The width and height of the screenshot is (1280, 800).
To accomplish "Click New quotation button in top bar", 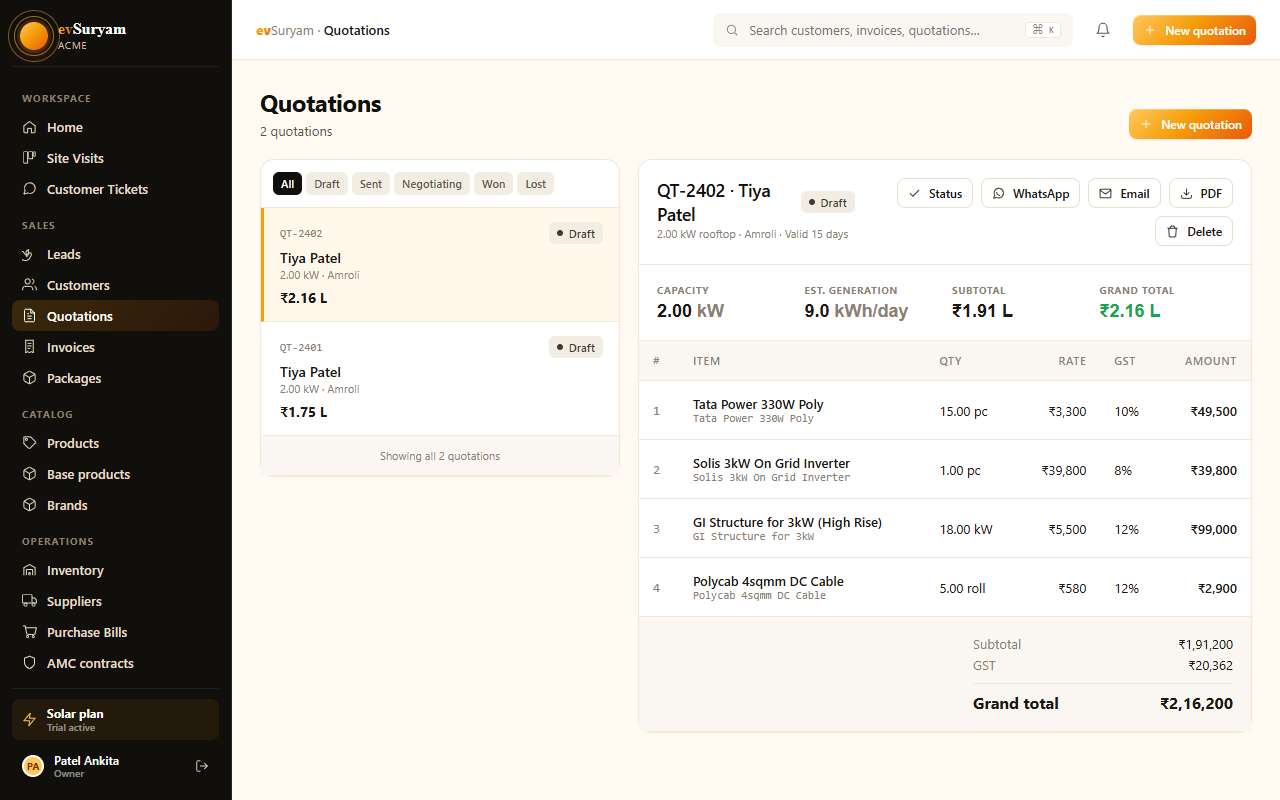I will [x=1194, y=30].
